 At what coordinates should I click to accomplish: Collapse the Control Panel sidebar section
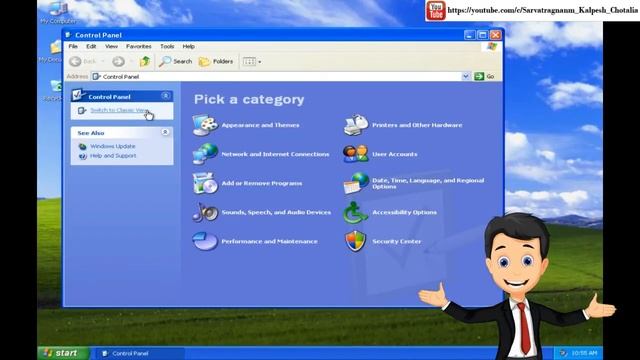point(166,96)
